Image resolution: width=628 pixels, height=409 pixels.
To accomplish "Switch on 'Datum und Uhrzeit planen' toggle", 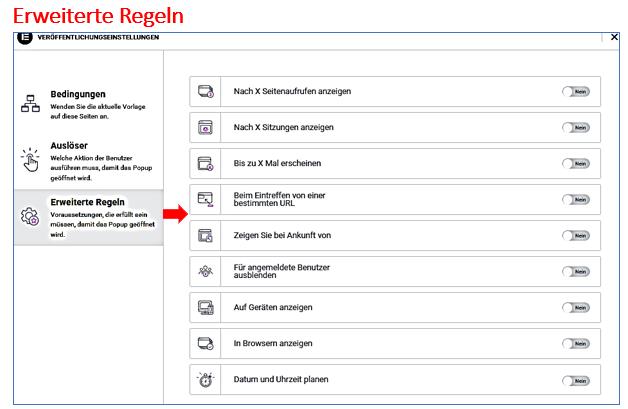I will [x=576, y=380].
